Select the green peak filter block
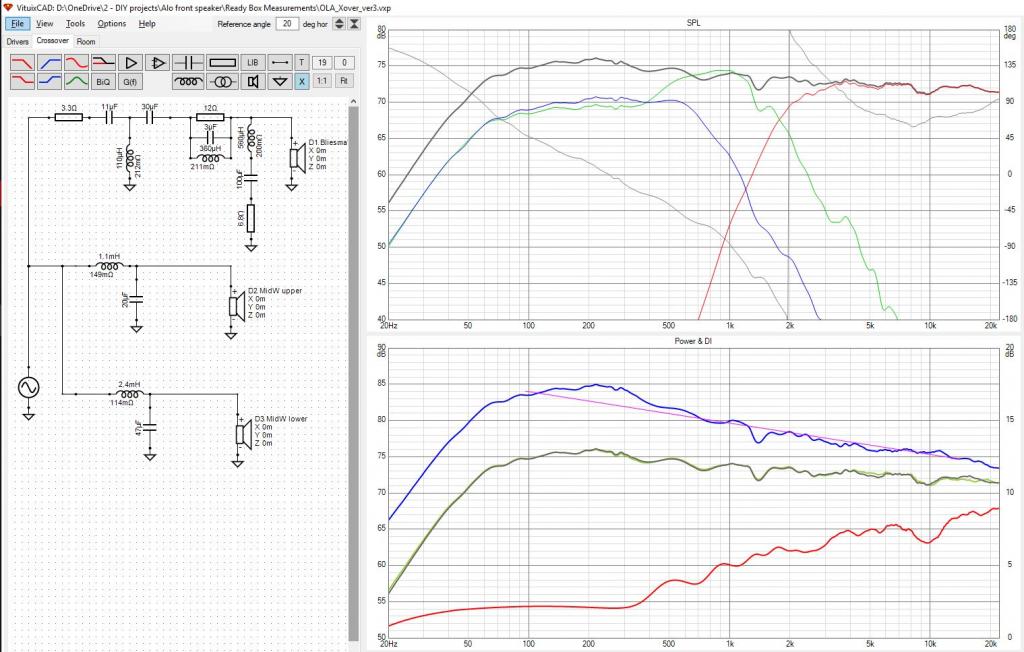This screenshot has width=1024, height=652. pyautogui.click(x=76, y=82)
